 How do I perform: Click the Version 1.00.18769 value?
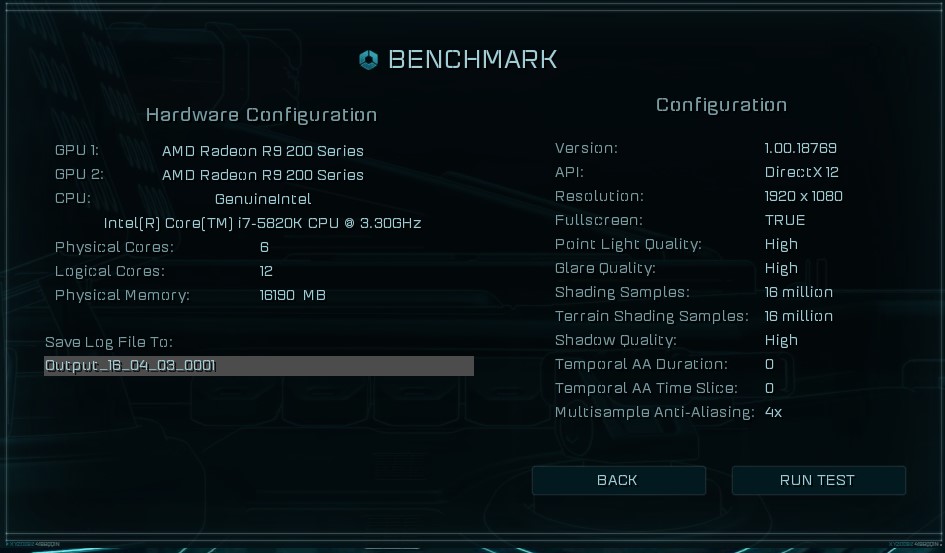click(800, 148)
